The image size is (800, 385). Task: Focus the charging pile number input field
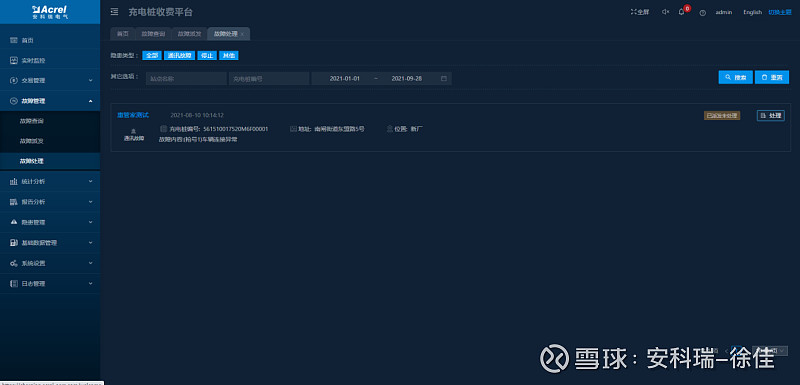[269, 79]
